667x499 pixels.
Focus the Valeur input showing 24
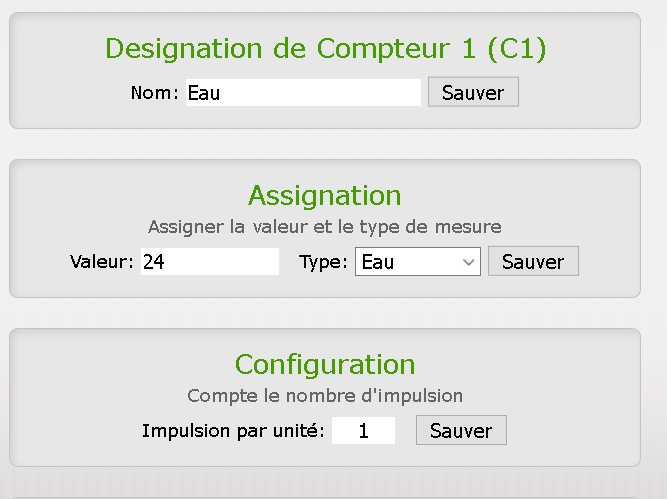pos(210,262)
